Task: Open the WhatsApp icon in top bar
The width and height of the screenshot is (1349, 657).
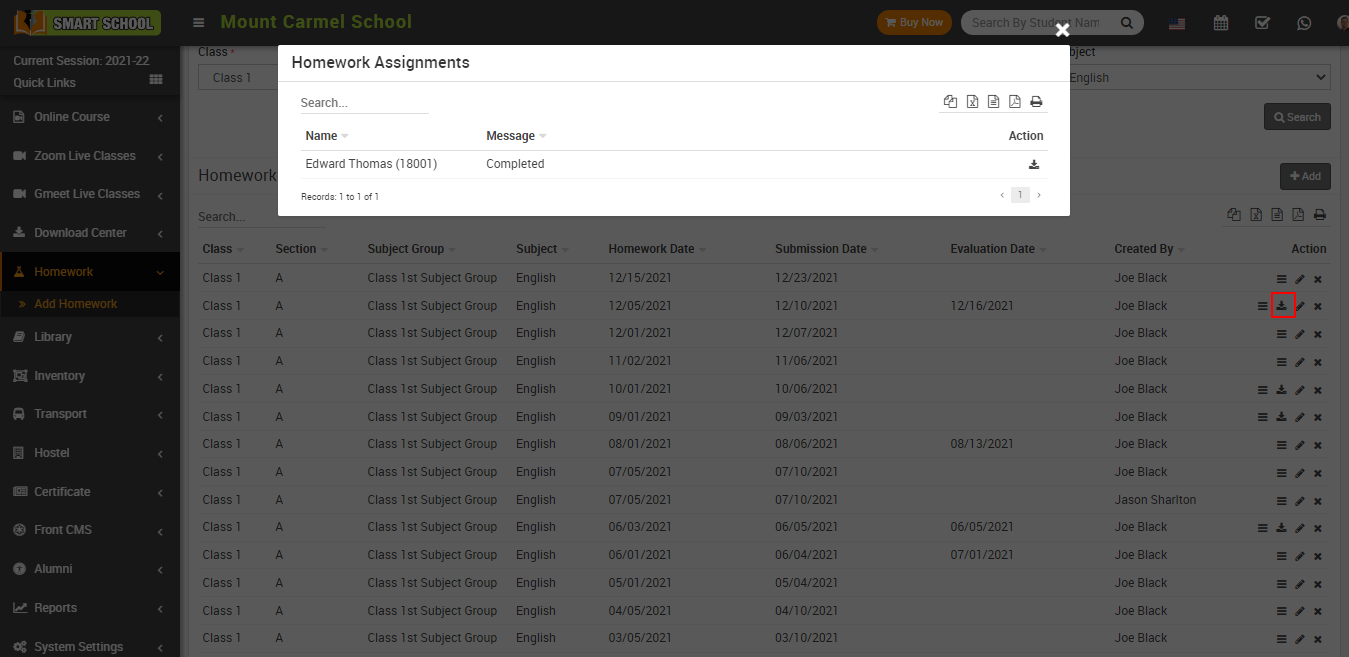Action: coord(1304,23)
